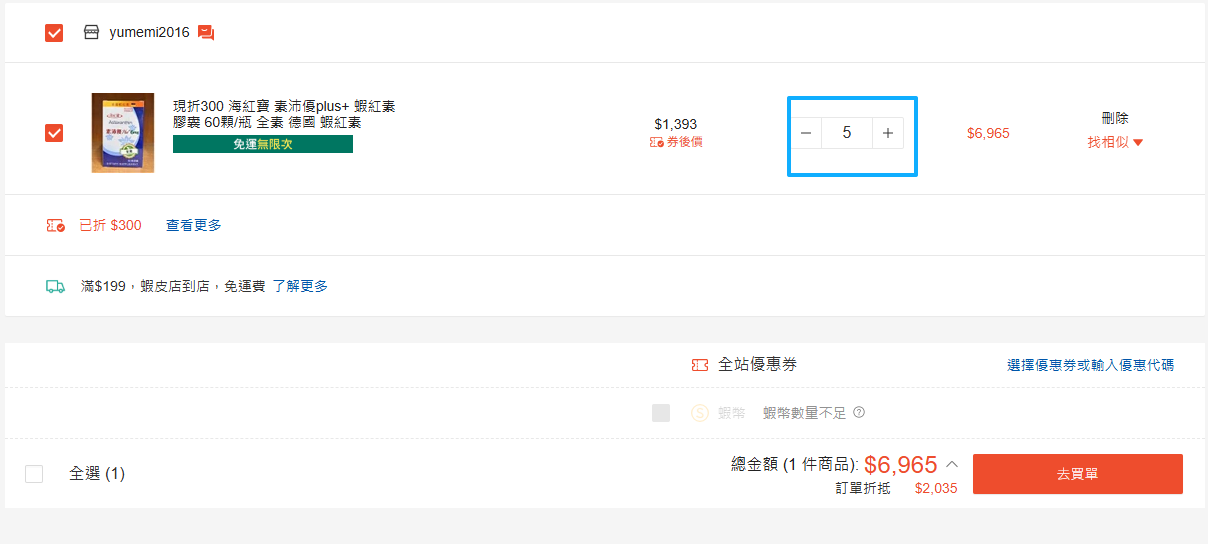Uncheck the yumemi2016 shop checkbox
The height and width of the screenshot is (544, 1208).
tap(54, 33)
